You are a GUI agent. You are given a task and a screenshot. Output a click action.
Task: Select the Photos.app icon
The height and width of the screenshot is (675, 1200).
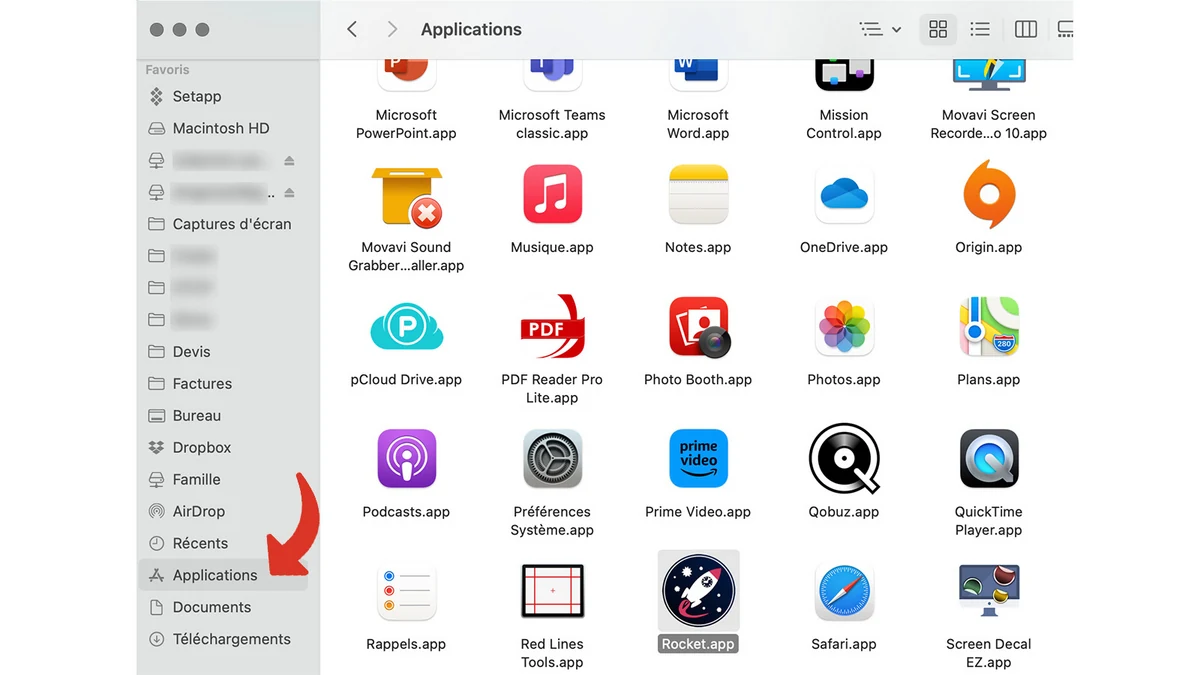tap(844, 326)
